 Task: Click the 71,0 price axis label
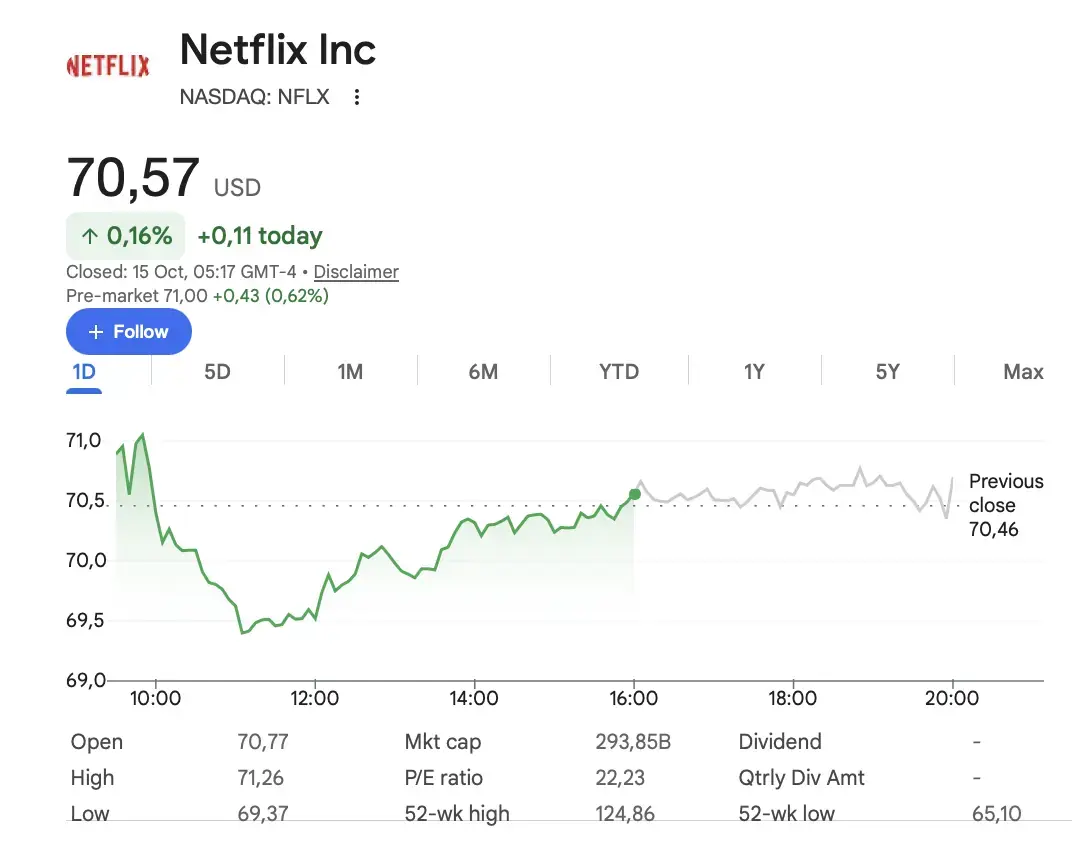[x=83, y=440]
